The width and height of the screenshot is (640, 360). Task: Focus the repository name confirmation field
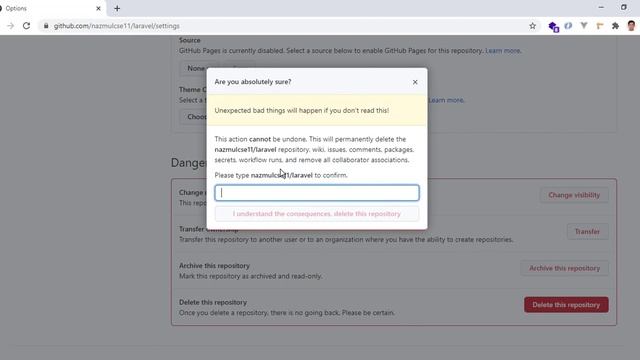317,193
